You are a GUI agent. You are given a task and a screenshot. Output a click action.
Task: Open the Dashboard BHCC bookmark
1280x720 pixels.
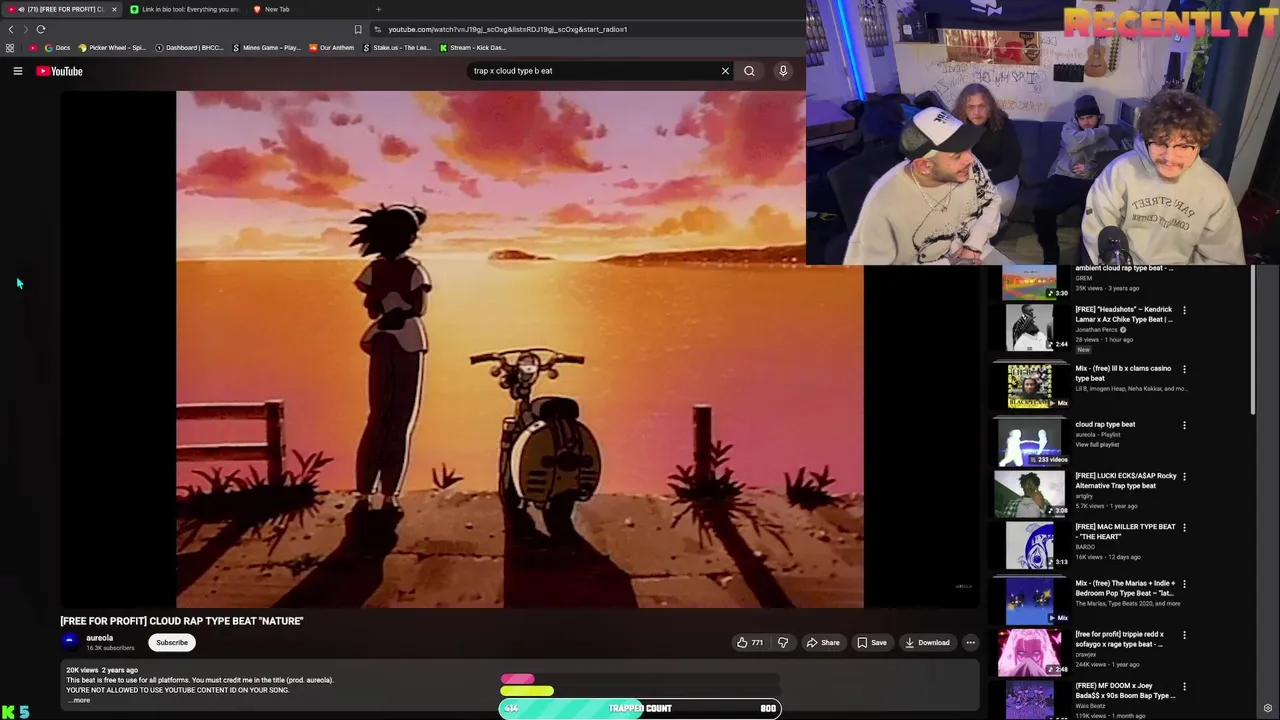pyautogui.click(x=189, y=48)
